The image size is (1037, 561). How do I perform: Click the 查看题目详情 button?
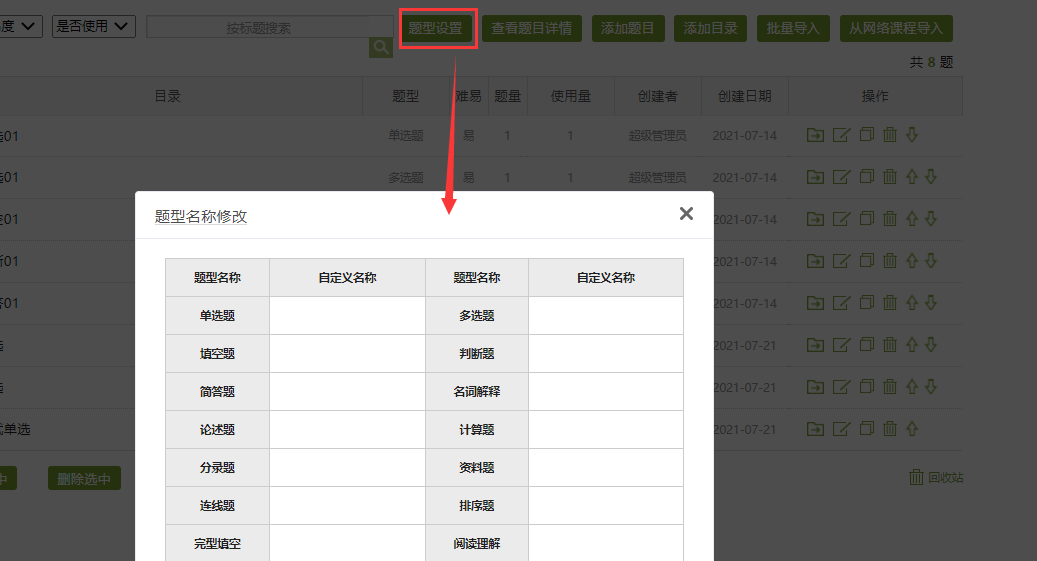(x=532, y=28)
